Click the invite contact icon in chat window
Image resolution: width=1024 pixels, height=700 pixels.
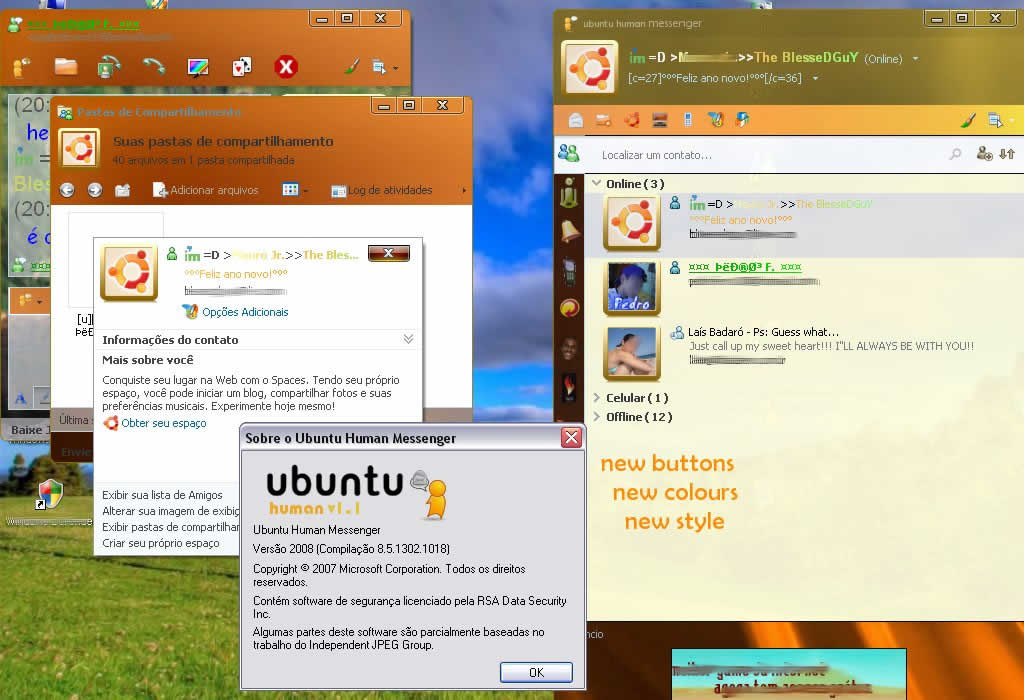point(22,67)
